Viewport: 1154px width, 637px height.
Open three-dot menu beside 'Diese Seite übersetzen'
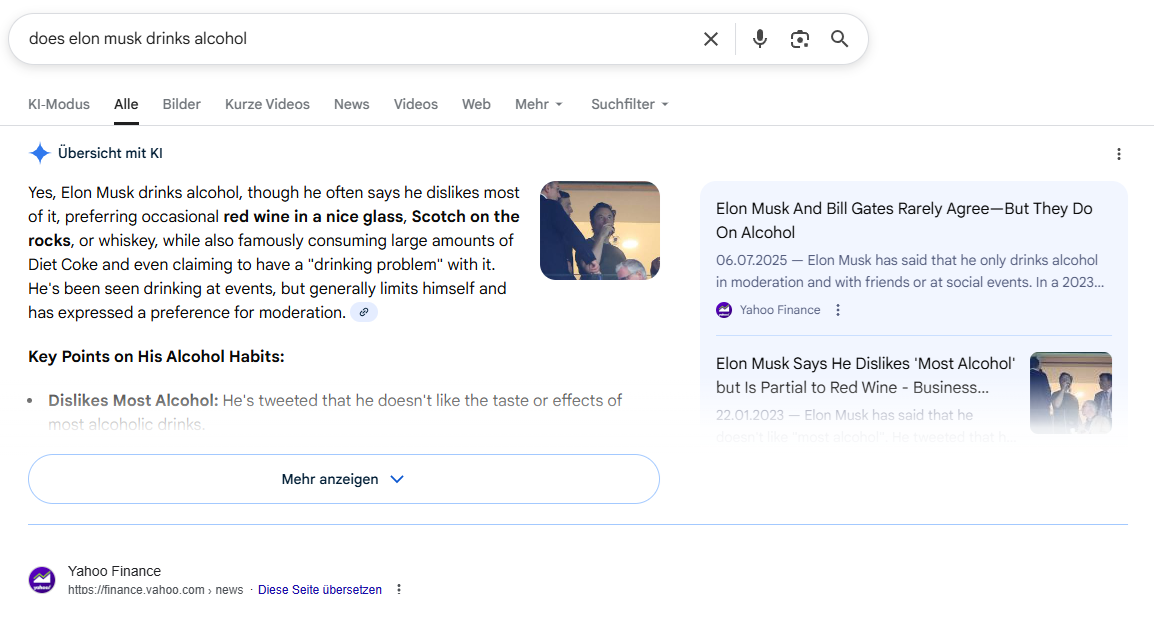(399, 589)
